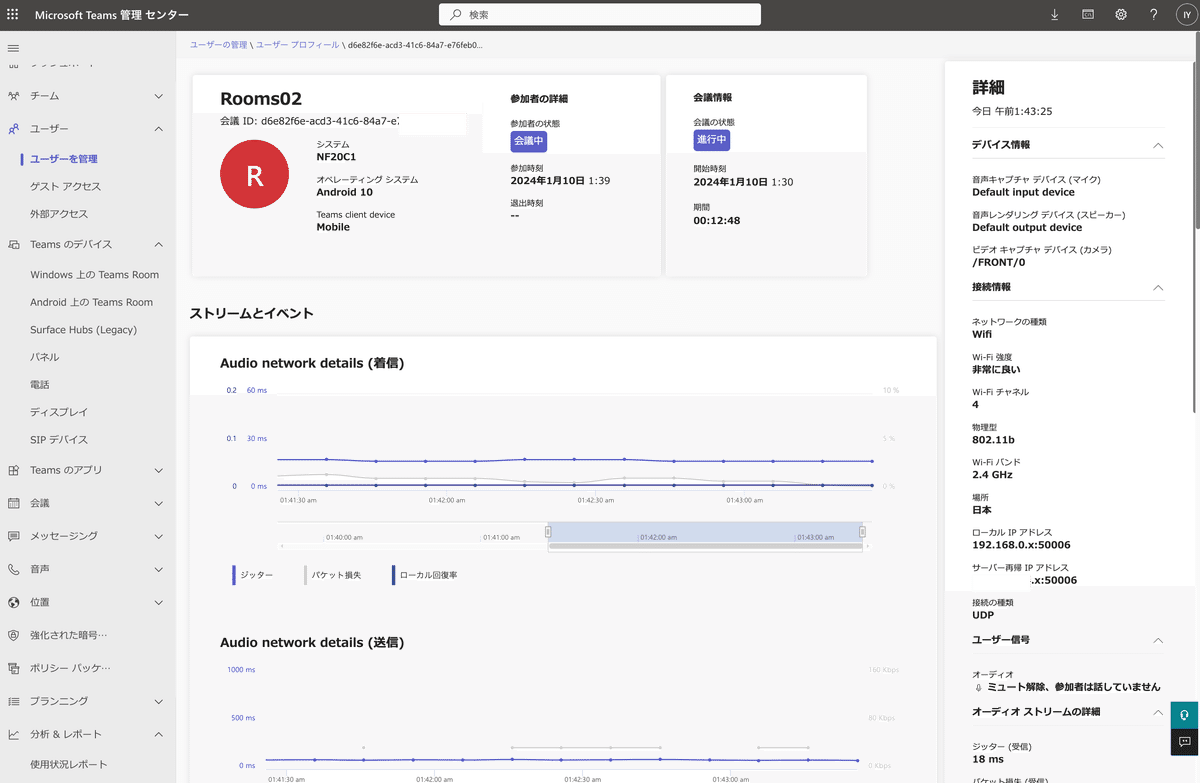Click the chart navigator left scroll arrow

click(x=282, y=546)
